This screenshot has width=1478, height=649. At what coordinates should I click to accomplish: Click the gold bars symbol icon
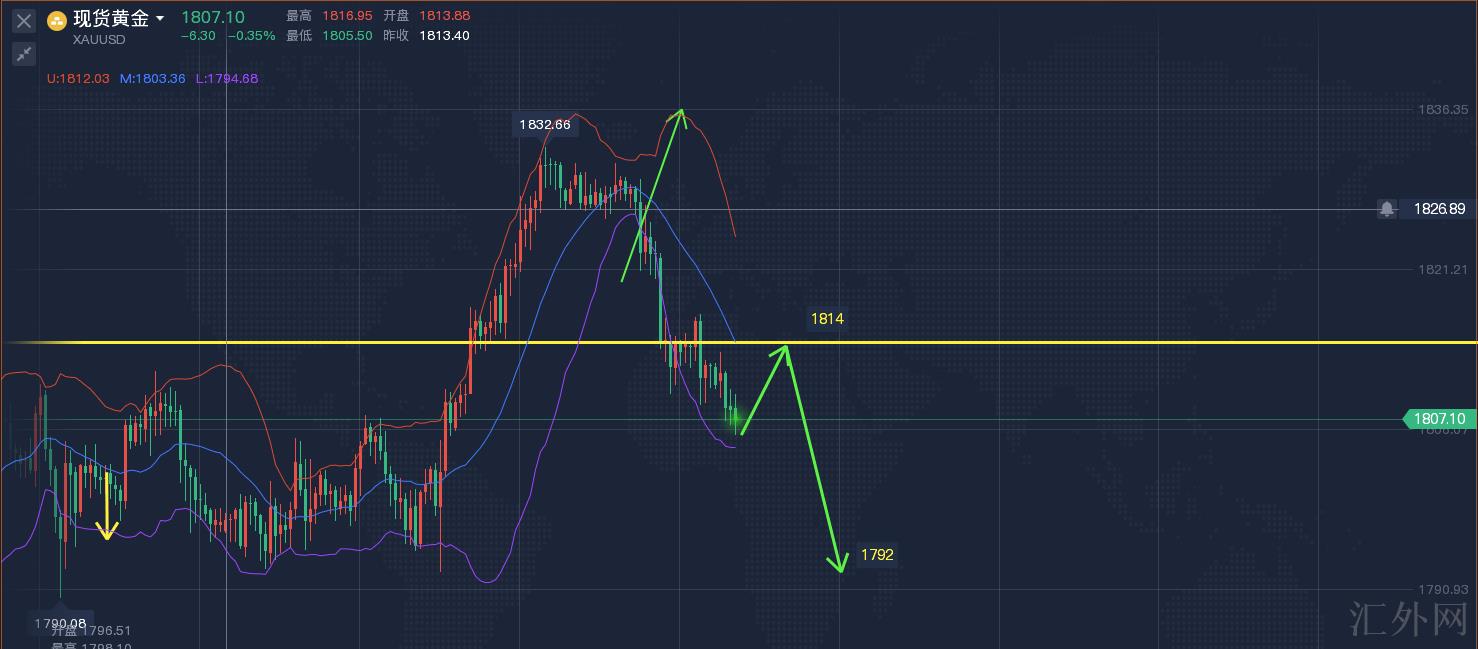click(57, 21)
